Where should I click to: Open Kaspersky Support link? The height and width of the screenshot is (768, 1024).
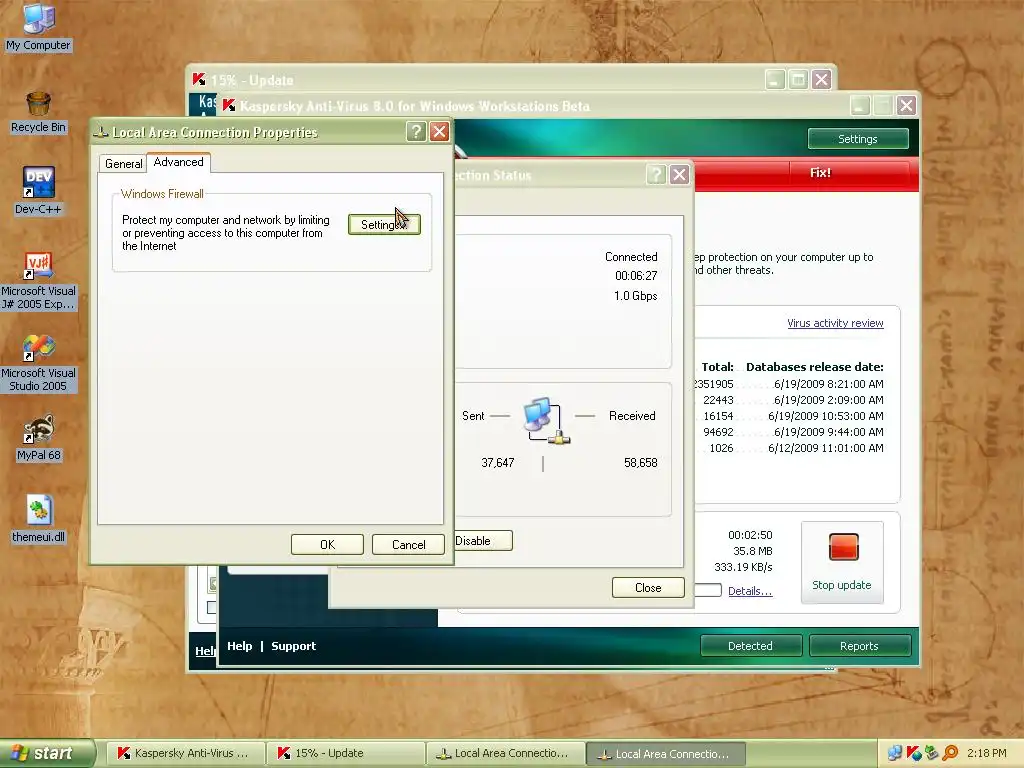(293, 646)
